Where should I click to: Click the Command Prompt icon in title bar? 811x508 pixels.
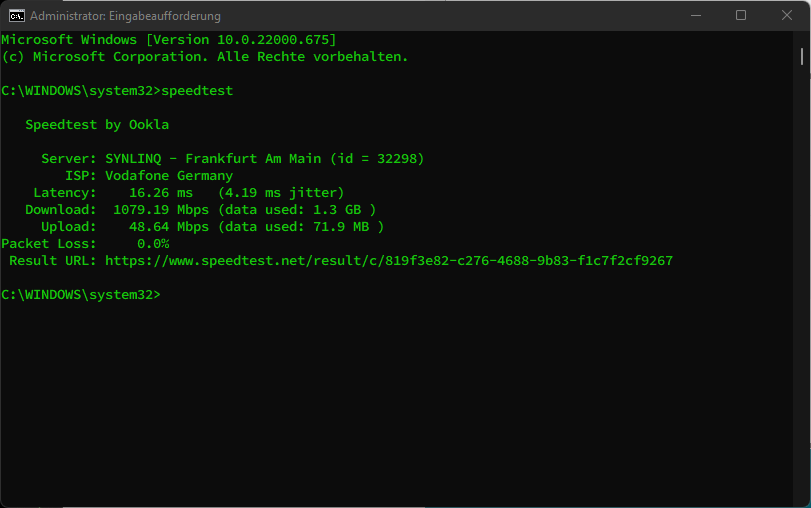click(16, 16)
